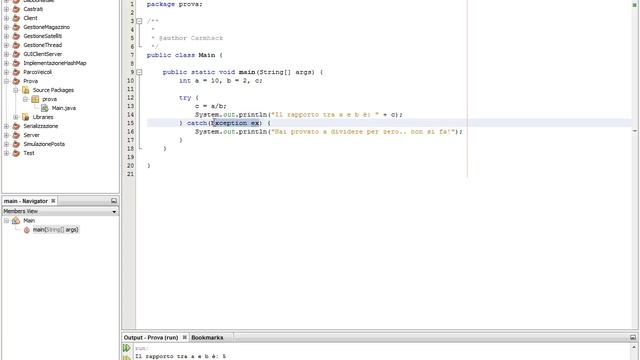Image resolution: width=640 pixels, height=360 pixels.
Task: Collapse the Source Packages node
Action: coord(16,90)
